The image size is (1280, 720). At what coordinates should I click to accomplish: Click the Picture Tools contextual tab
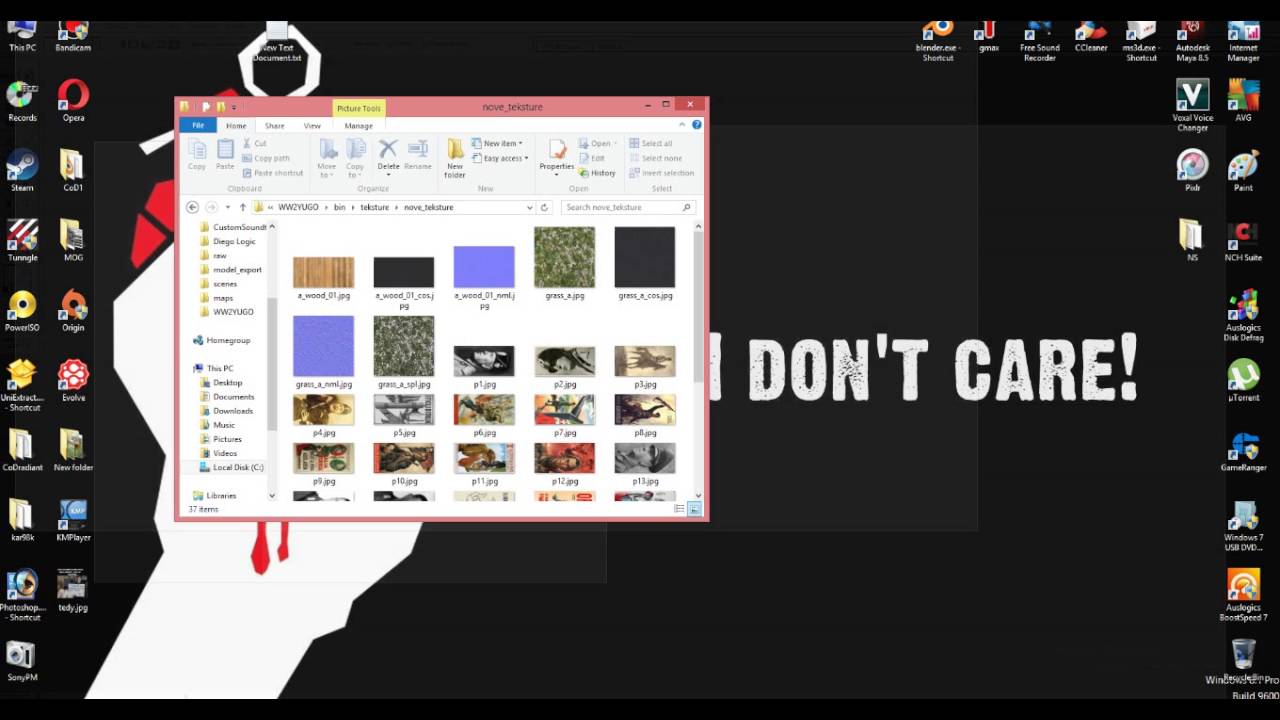(x=358, y=108)
